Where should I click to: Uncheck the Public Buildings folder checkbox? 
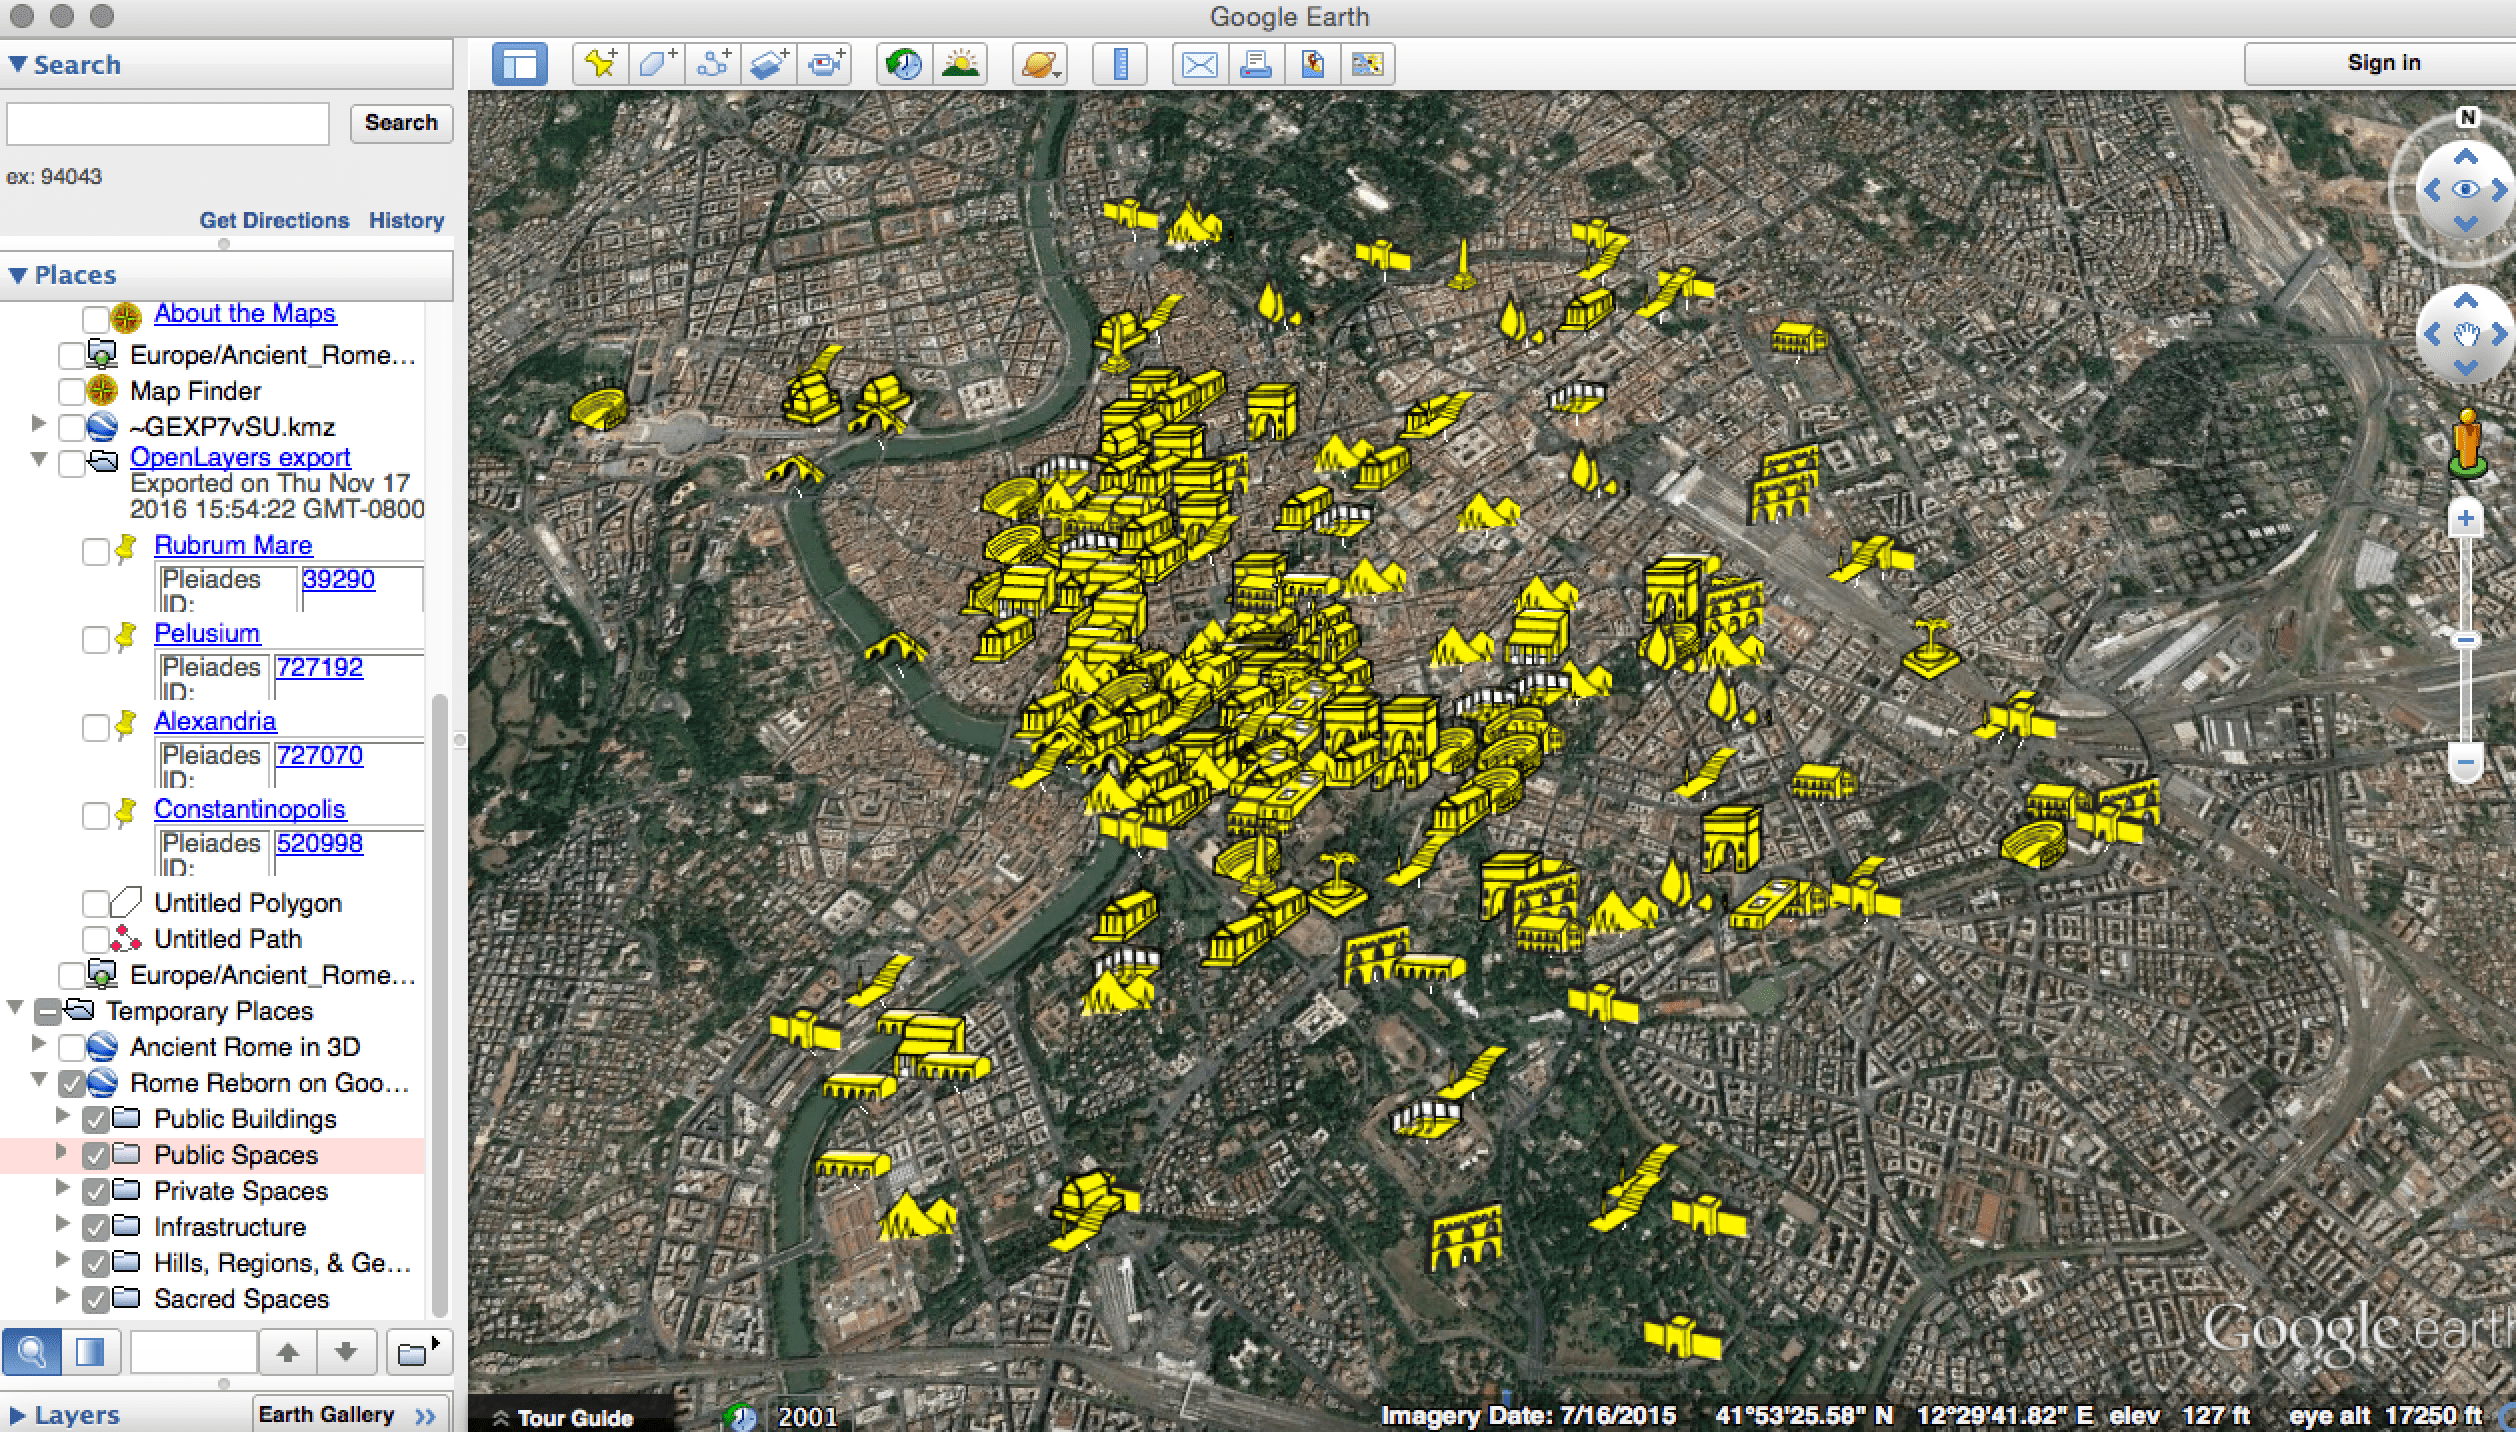point(95,1119)
